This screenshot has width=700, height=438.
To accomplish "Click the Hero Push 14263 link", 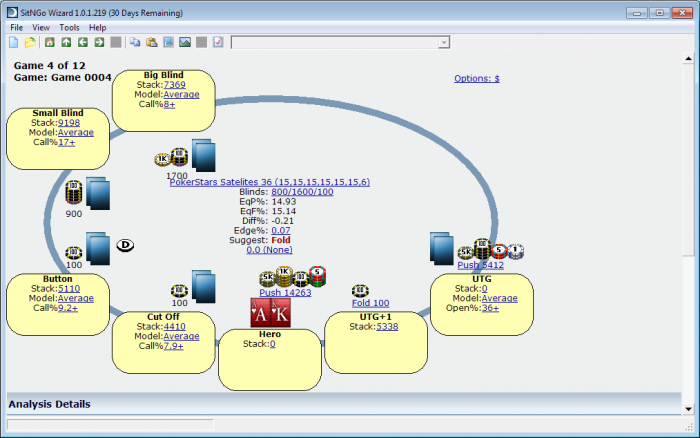I will point(285,293).
